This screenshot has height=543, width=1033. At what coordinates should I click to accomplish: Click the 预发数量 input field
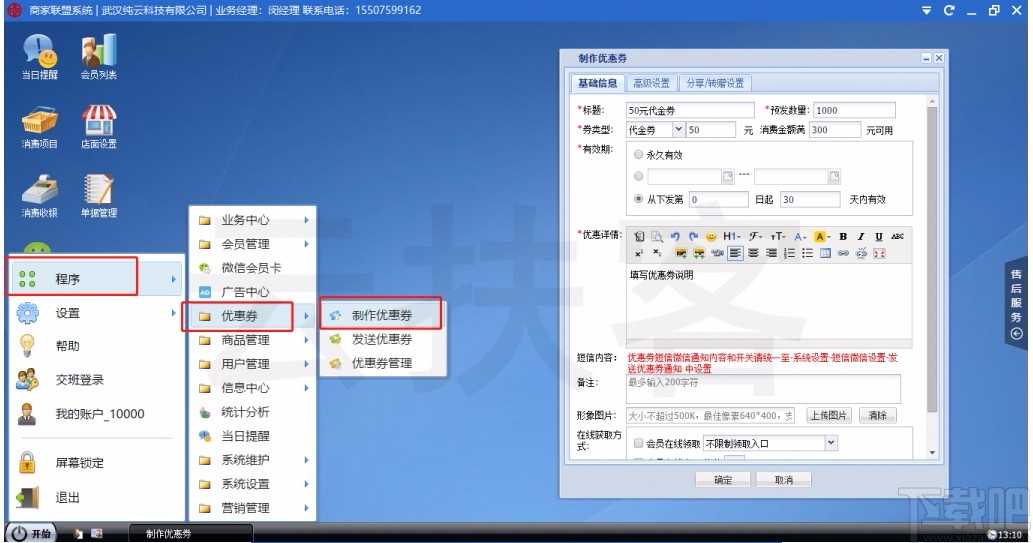pos(854,110)
